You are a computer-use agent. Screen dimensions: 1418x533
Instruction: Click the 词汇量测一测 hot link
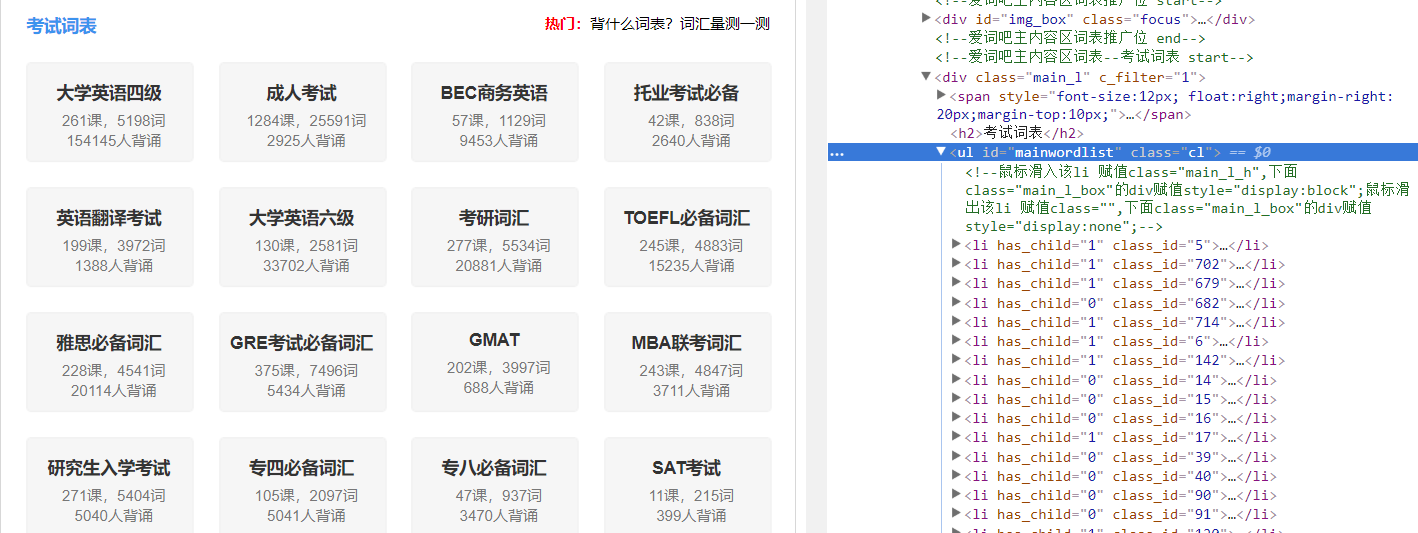(x=725, y=24)
